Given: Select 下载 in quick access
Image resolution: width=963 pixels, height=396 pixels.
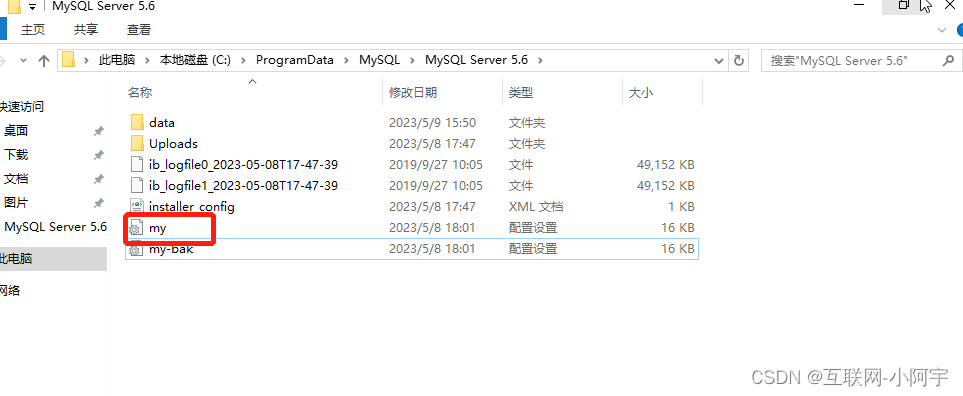Looking at the screenshot, I should point(16,155).
